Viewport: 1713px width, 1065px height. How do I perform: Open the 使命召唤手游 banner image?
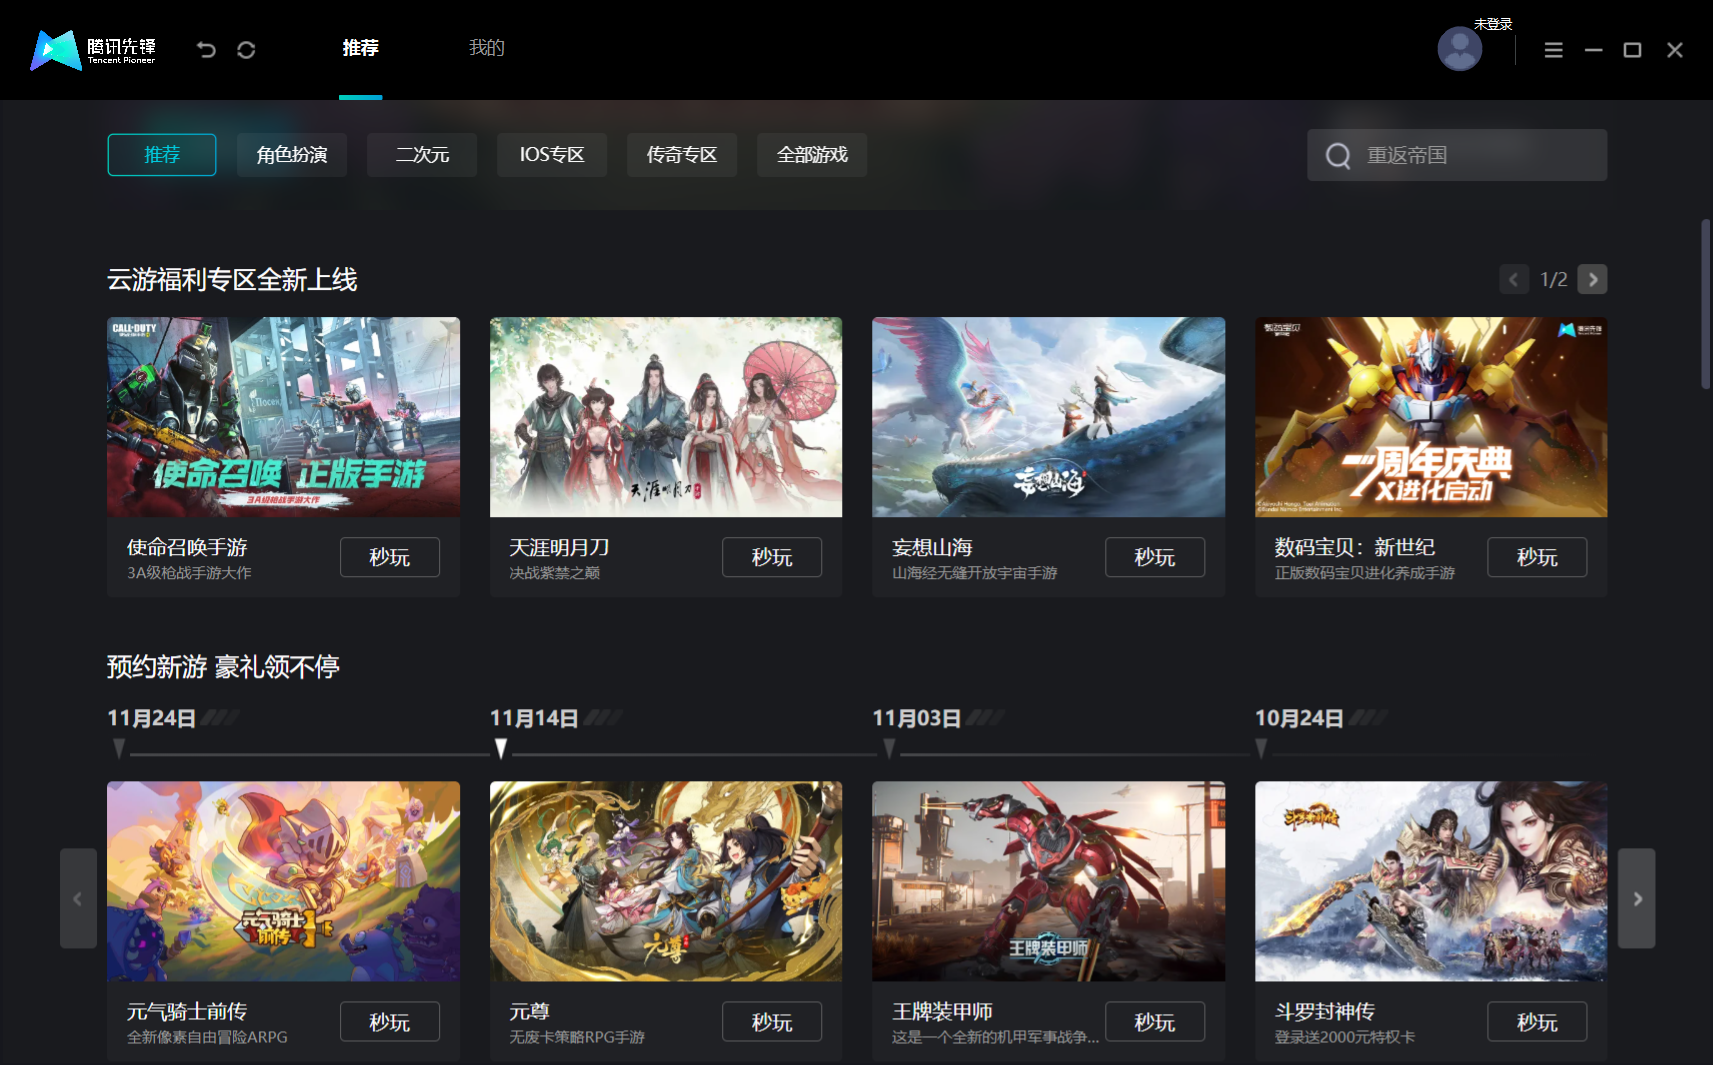(x=284, y=417)
